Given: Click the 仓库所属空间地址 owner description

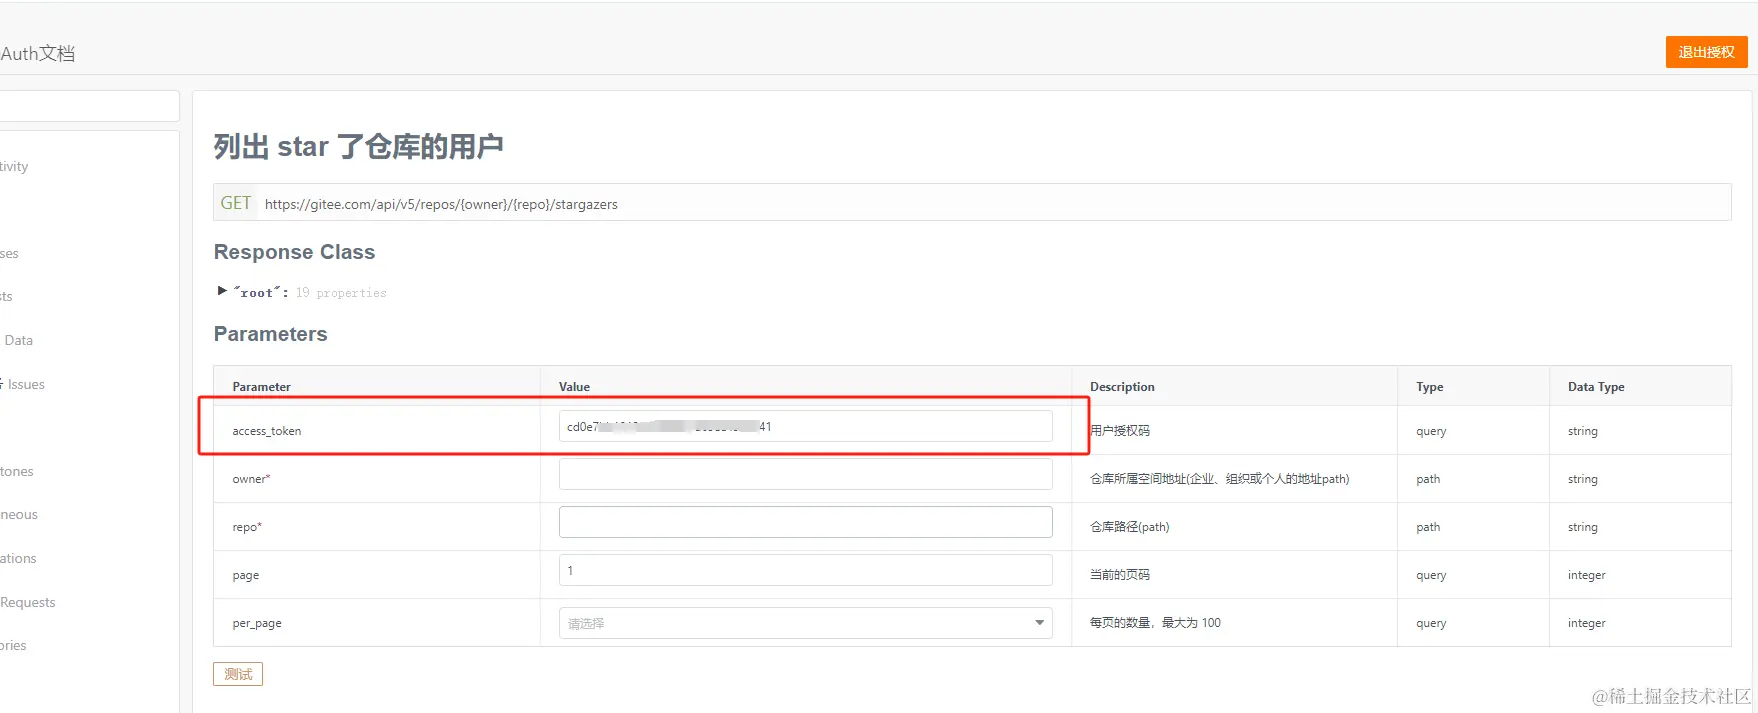Looking at the screenshot, I should [1219, 479].
